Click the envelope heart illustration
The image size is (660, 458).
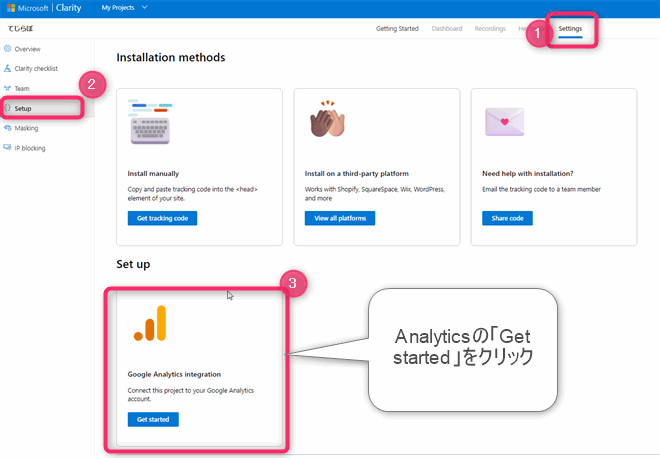(x=505, y=122)
